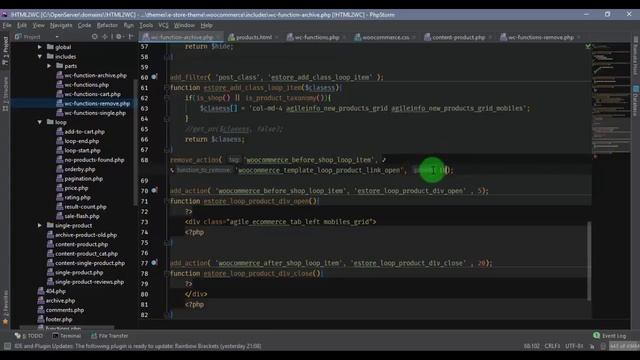Click gutter hook icon on line 77

pos(154,263)
